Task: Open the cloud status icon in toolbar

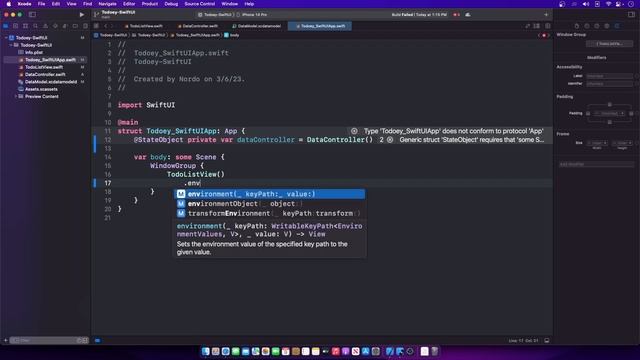Action: (x=468, y=15)
